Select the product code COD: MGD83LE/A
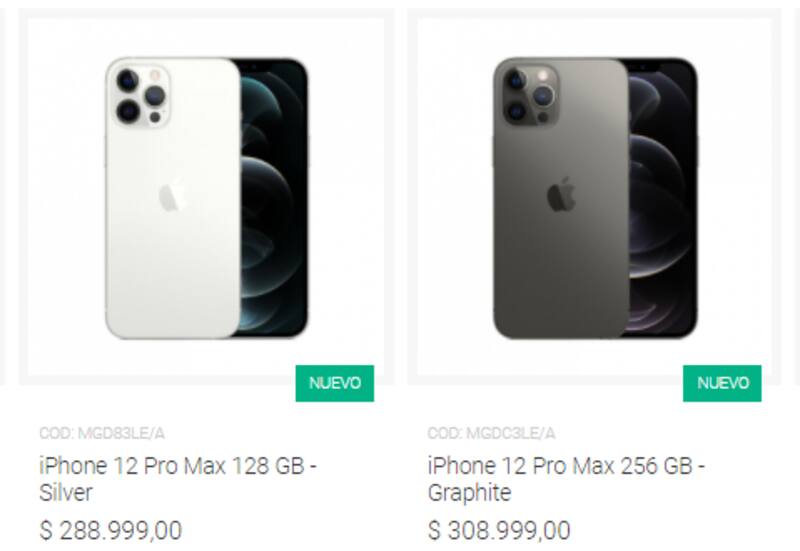800x551 pixels. 102,433
